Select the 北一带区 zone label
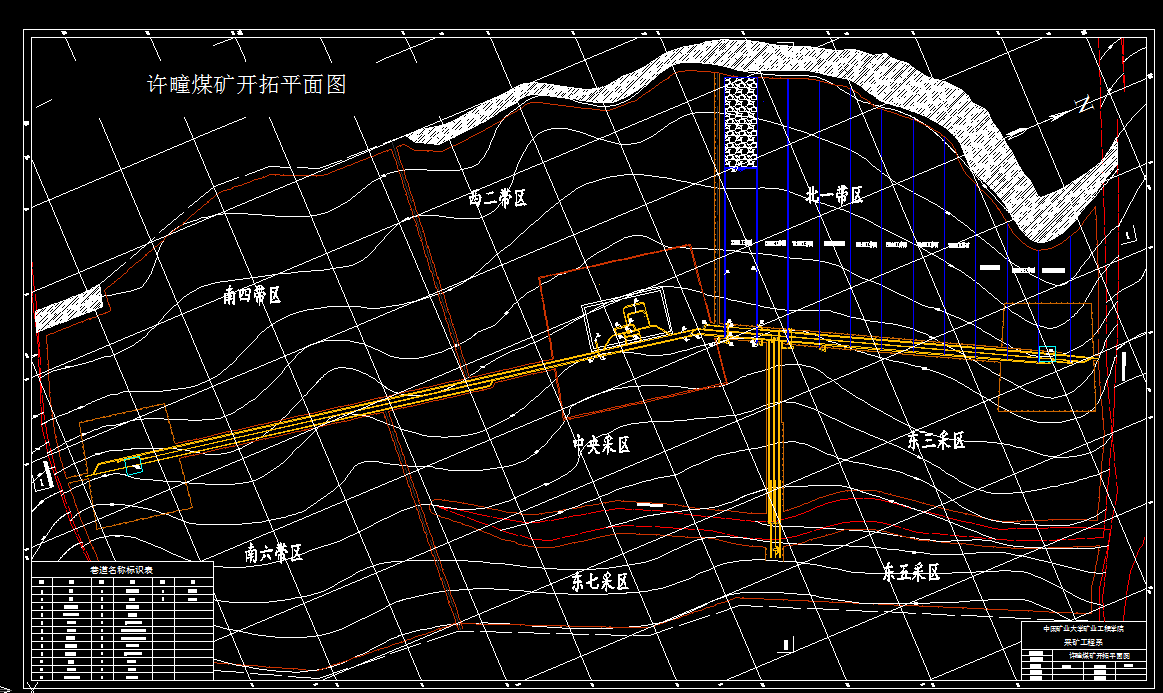 point(834,195)
